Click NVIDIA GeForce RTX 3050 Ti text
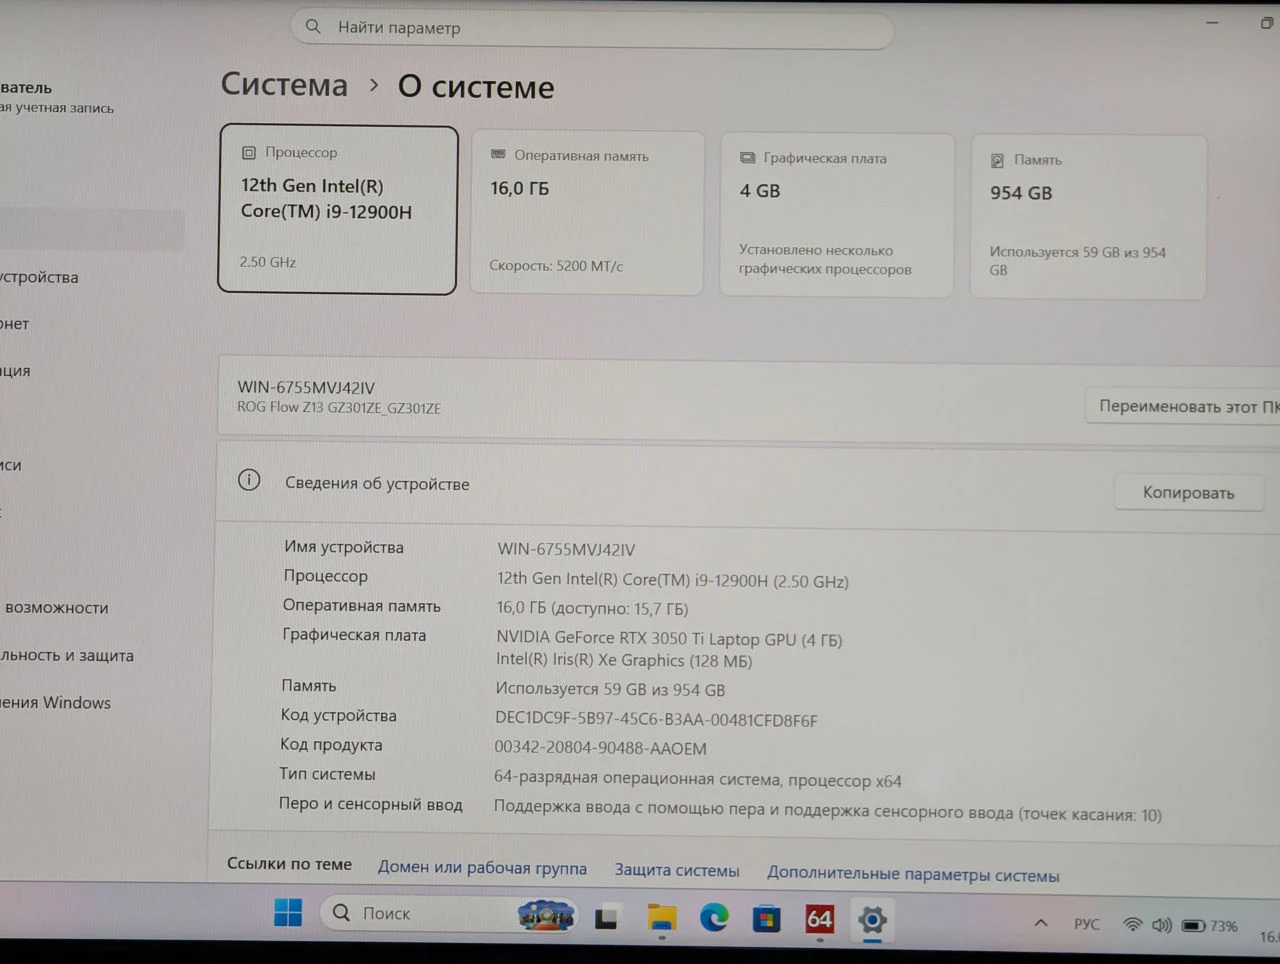Screen dimensions: 1280x964 coord(669,639)
